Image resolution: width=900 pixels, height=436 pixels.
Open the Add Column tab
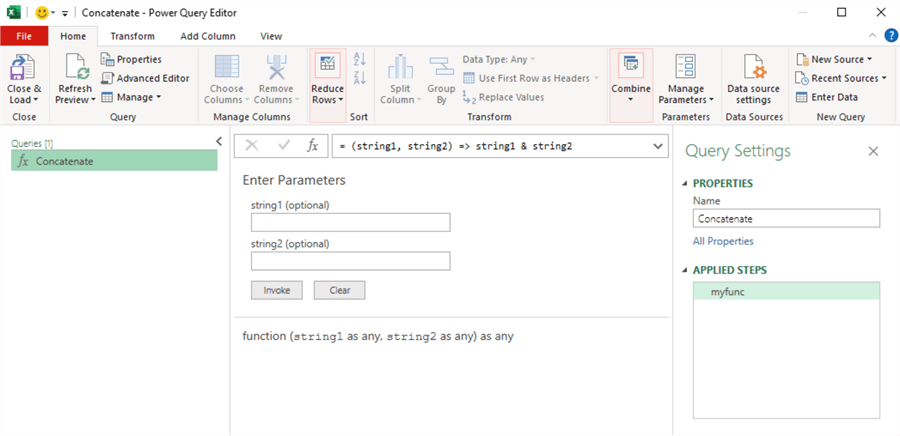[208, 36]
